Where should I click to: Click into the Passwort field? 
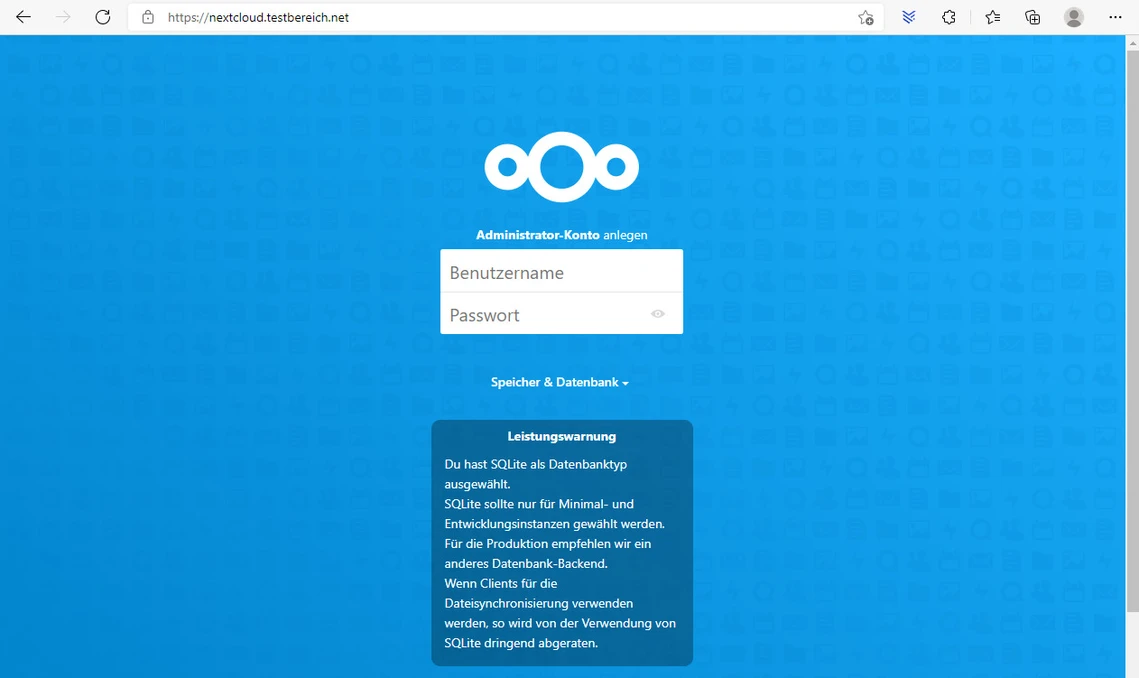(x=540, y=315)
